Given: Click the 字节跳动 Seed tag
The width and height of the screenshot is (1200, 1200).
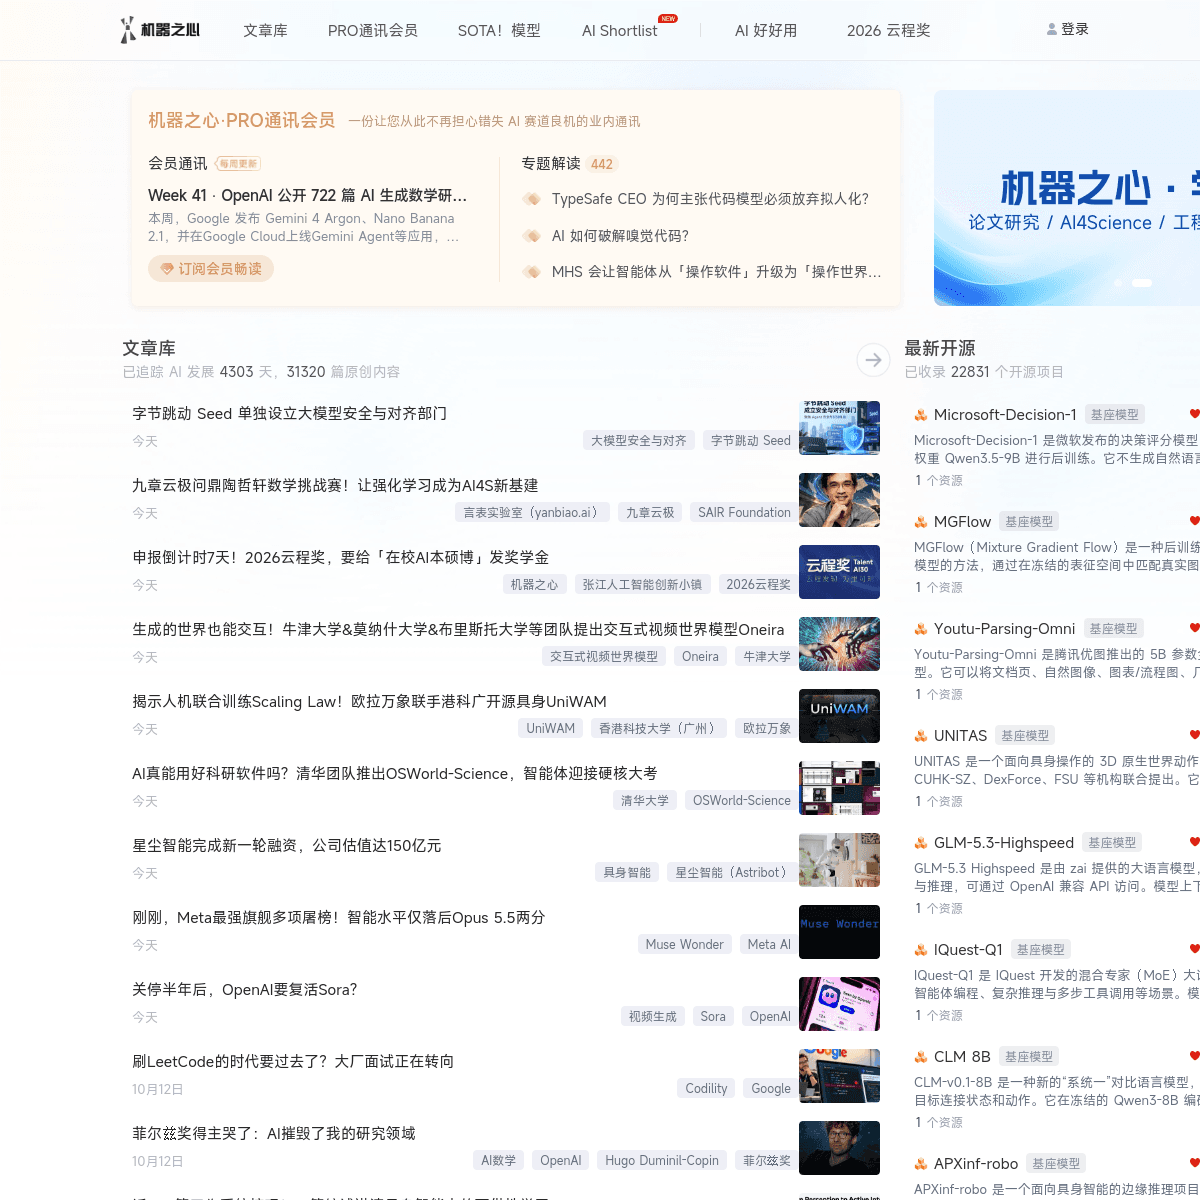Looking at the screenshot, I should point(751,440).
